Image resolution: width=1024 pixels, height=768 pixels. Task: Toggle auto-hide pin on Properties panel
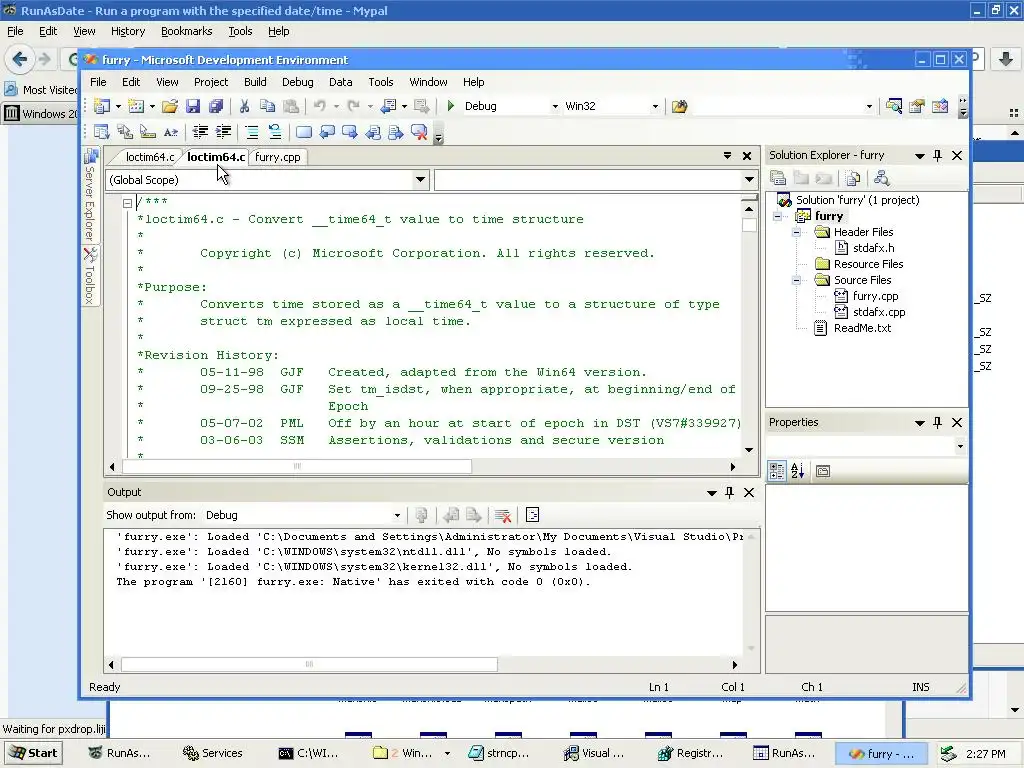point(938,423)
